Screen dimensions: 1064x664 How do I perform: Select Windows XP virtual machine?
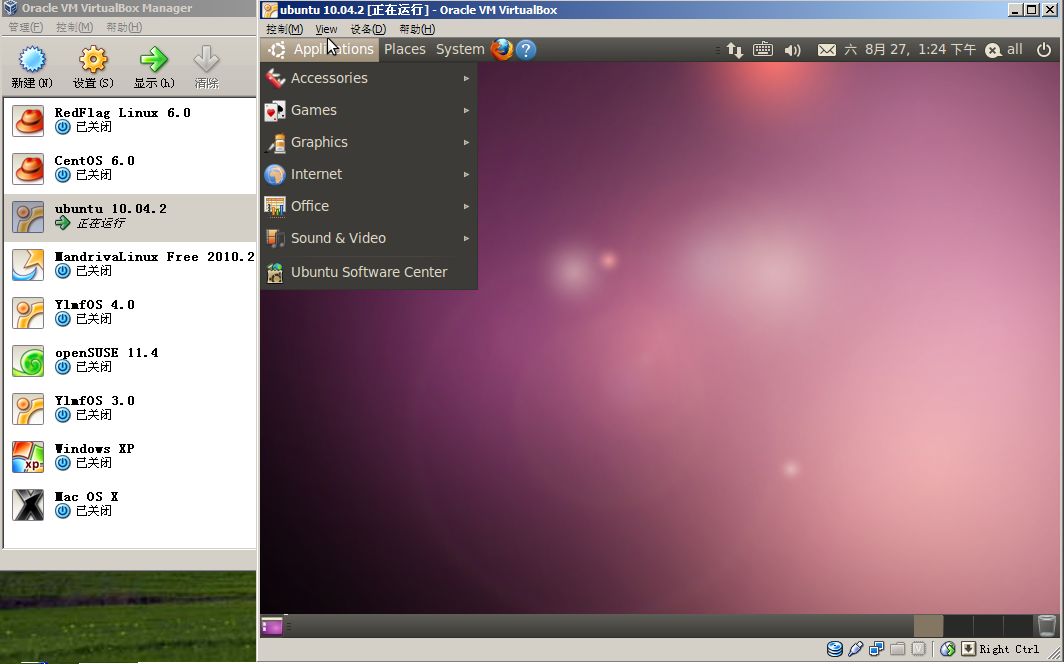[x=130, y=456]
